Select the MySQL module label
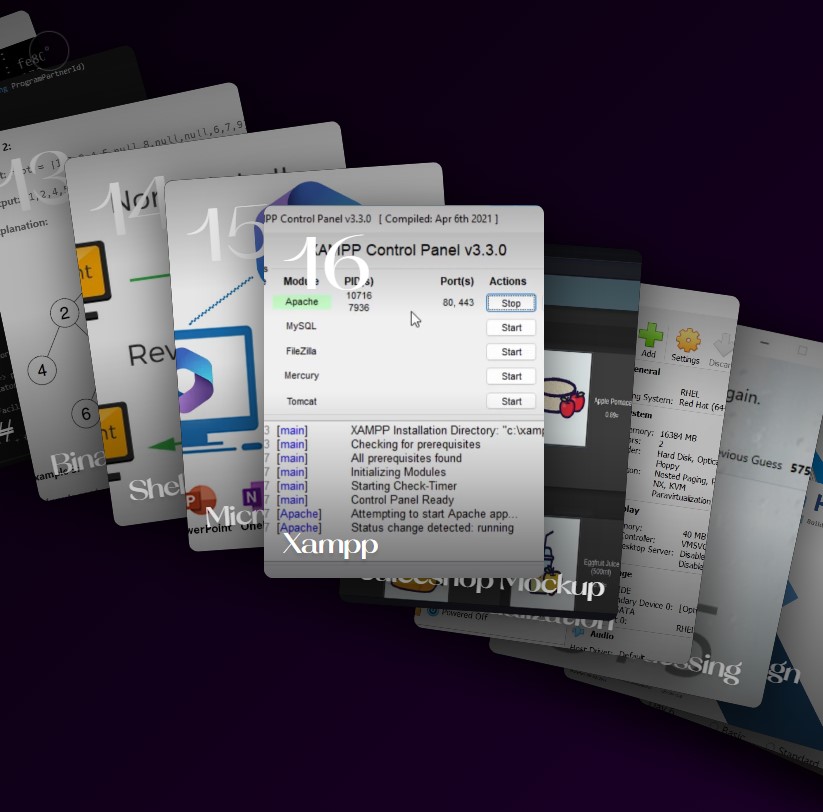 coord(301,326)
